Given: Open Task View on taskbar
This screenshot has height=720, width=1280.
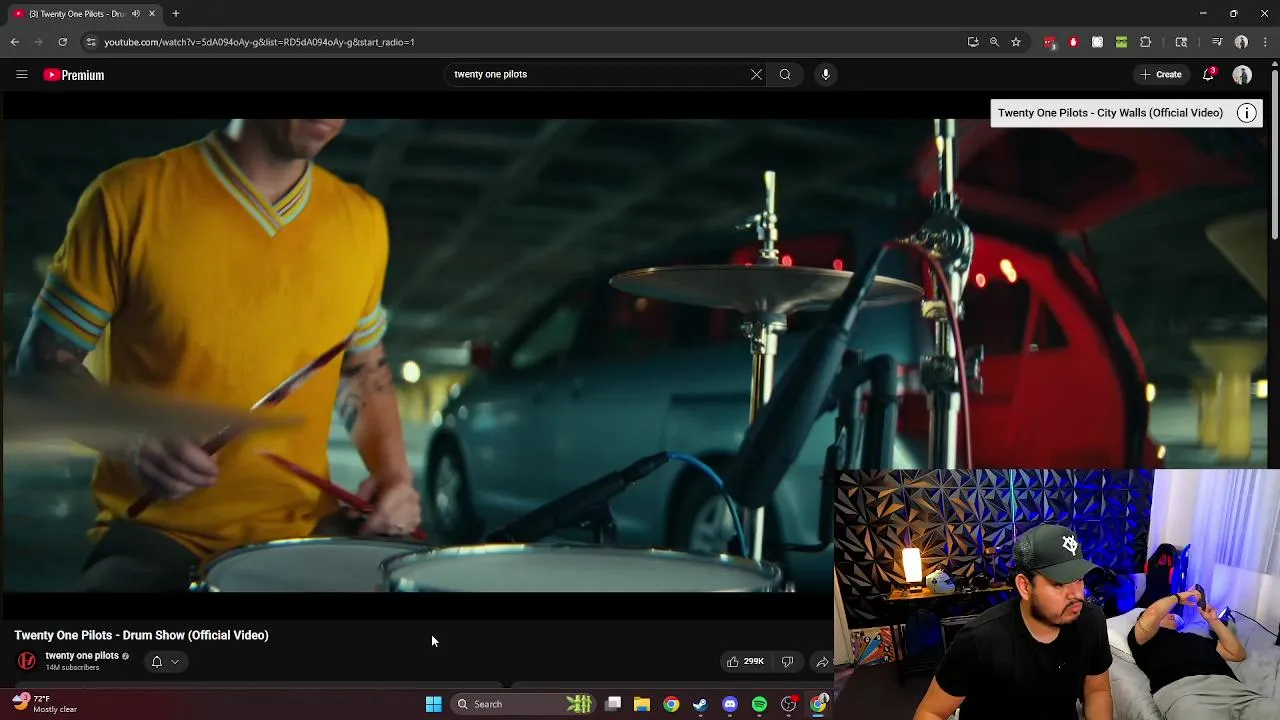Looking at the screenshot, I should (x=613, y=704).
